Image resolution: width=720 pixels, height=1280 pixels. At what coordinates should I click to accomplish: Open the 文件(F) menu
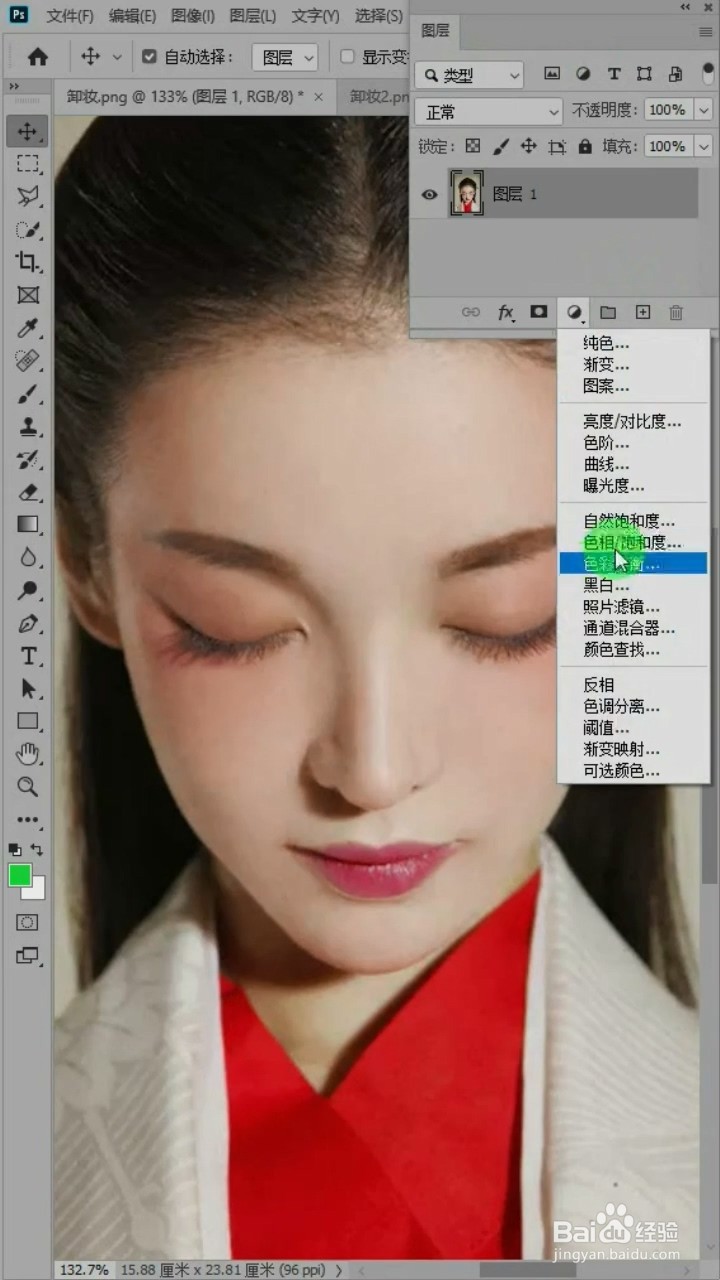(70, 16)
